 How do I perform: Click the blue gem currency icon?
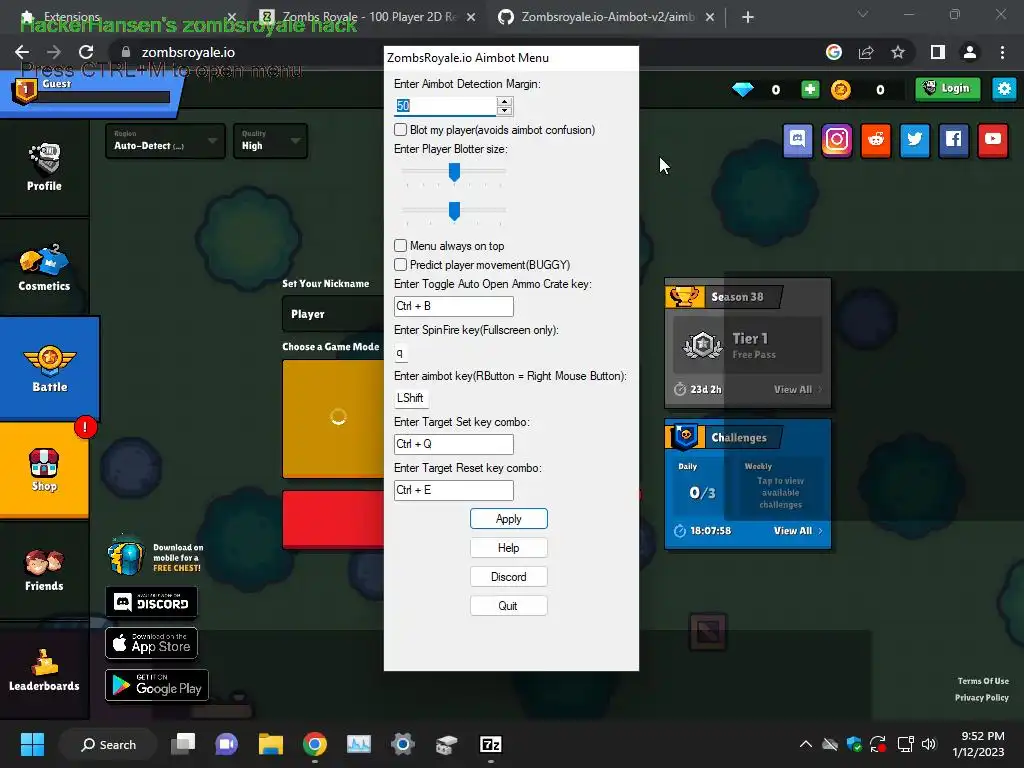click(x=743, y=89)
